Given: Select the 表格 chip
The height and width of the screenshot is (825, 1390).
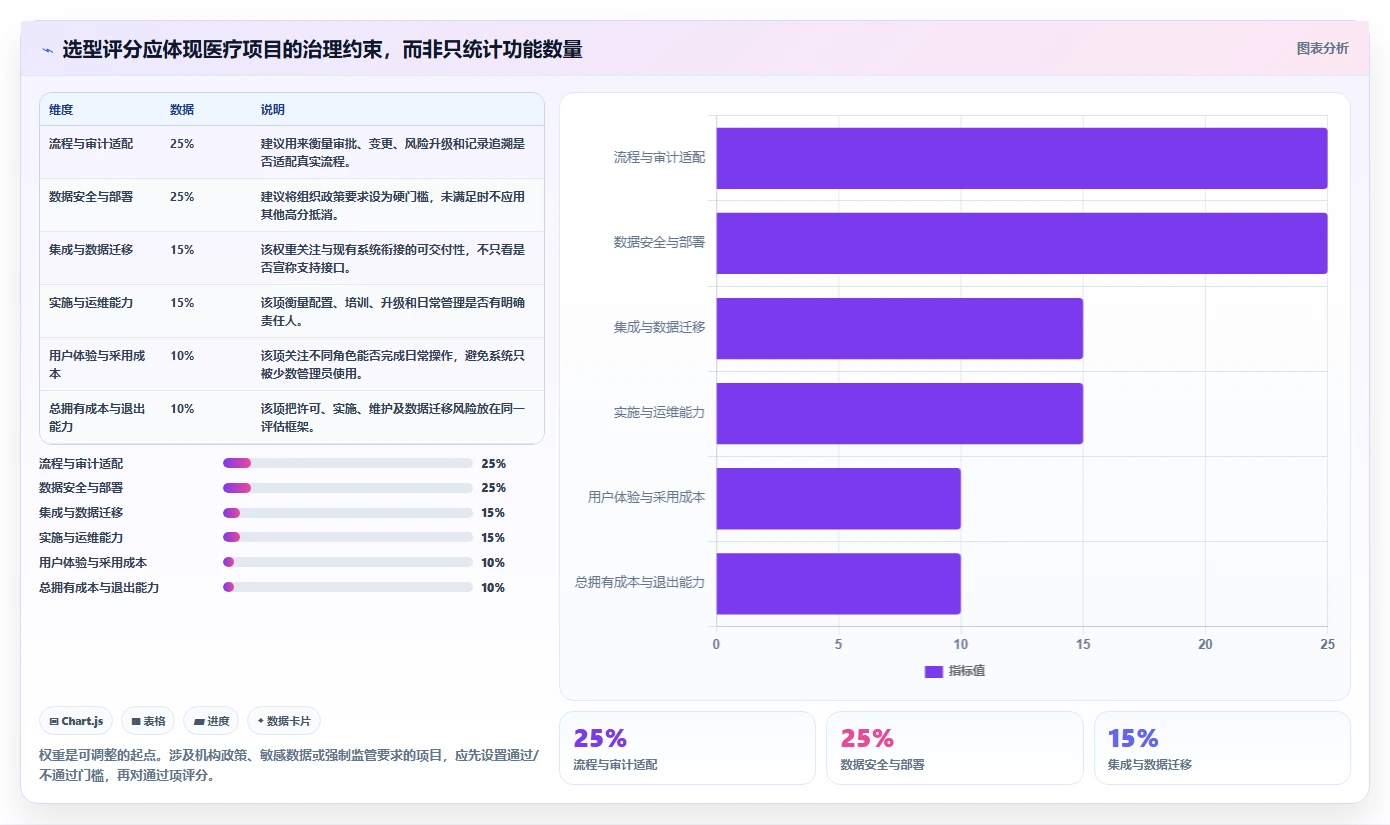Looking at the screenshot, I should [148, 721].
